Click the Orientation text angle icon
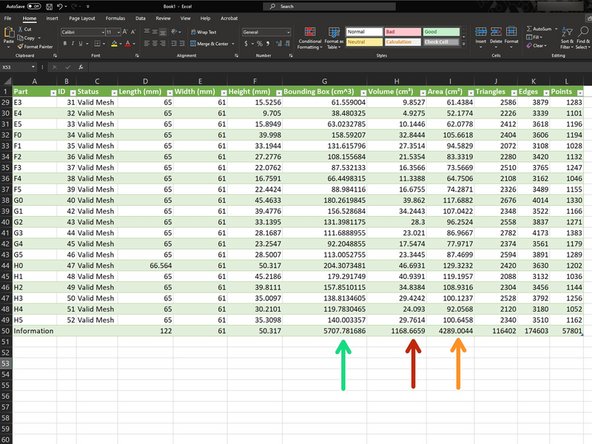The width and height of the screenshot is (592, 444). pyautogui.click(x=174, y=32)
